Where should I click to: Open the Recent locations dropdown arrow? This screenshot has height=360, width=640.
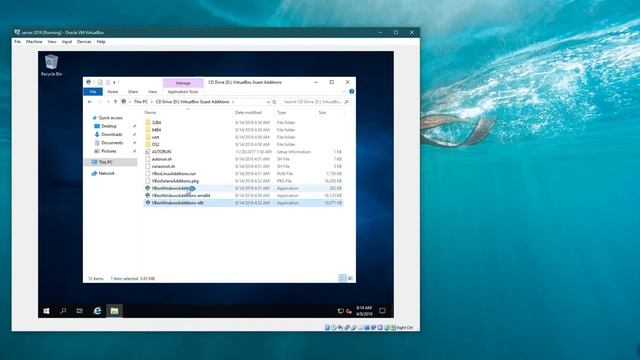tap(108, 102)
